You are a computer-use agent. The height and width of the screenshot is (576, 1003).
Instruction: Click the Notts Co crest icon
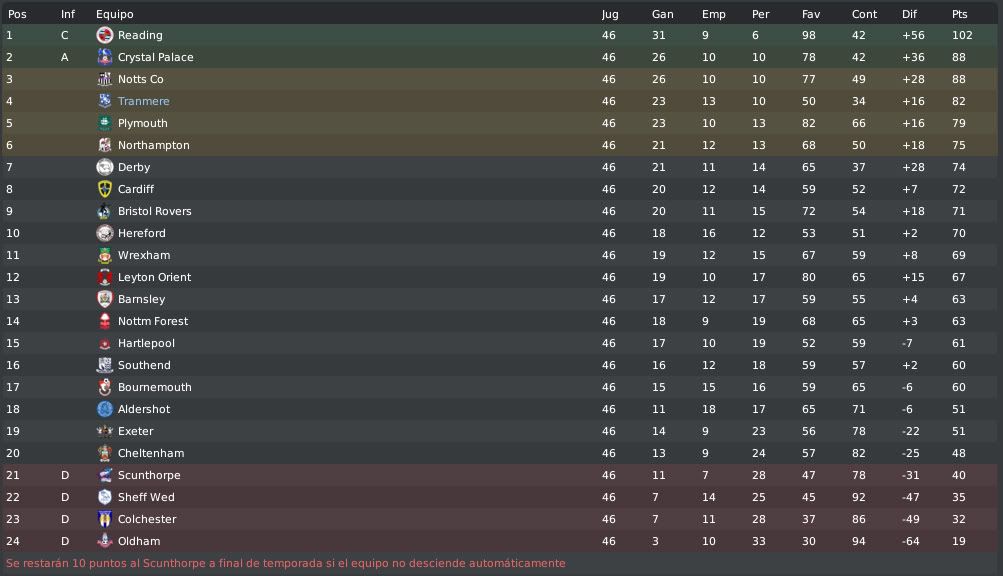click(x=104, y=79)
